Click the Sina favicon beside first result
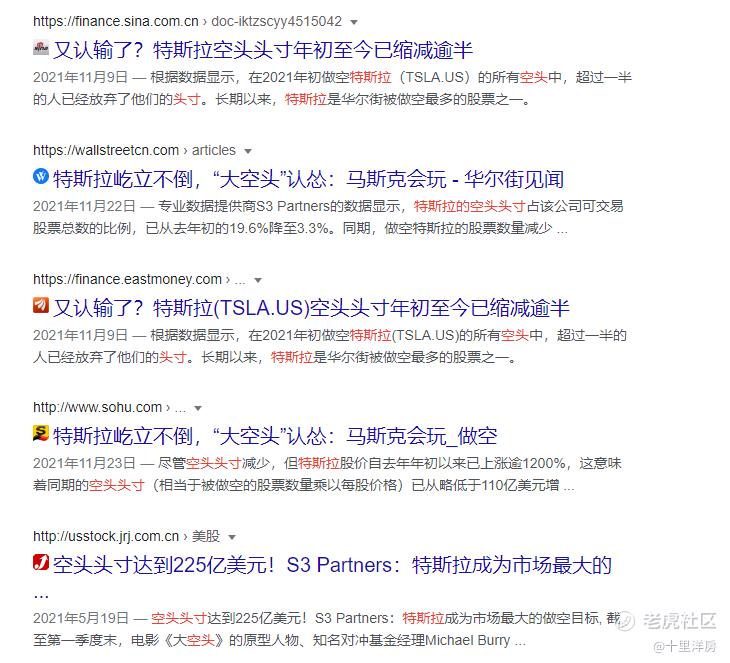 pyautogui.click(x=41, y=48)
